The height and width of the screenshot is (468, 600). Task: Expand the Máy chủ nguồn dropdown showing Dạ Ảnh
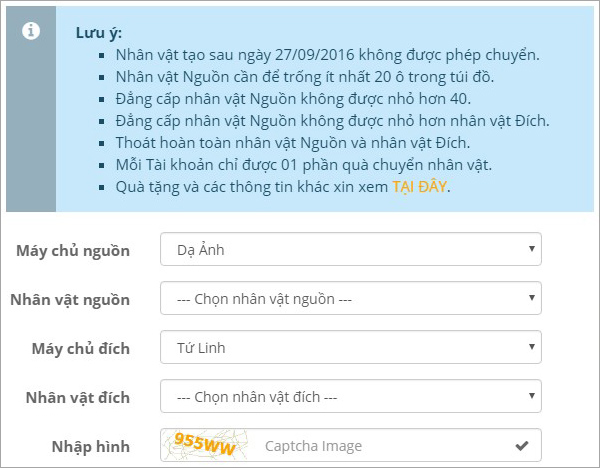pyautogui.click(x=350, y=249)
